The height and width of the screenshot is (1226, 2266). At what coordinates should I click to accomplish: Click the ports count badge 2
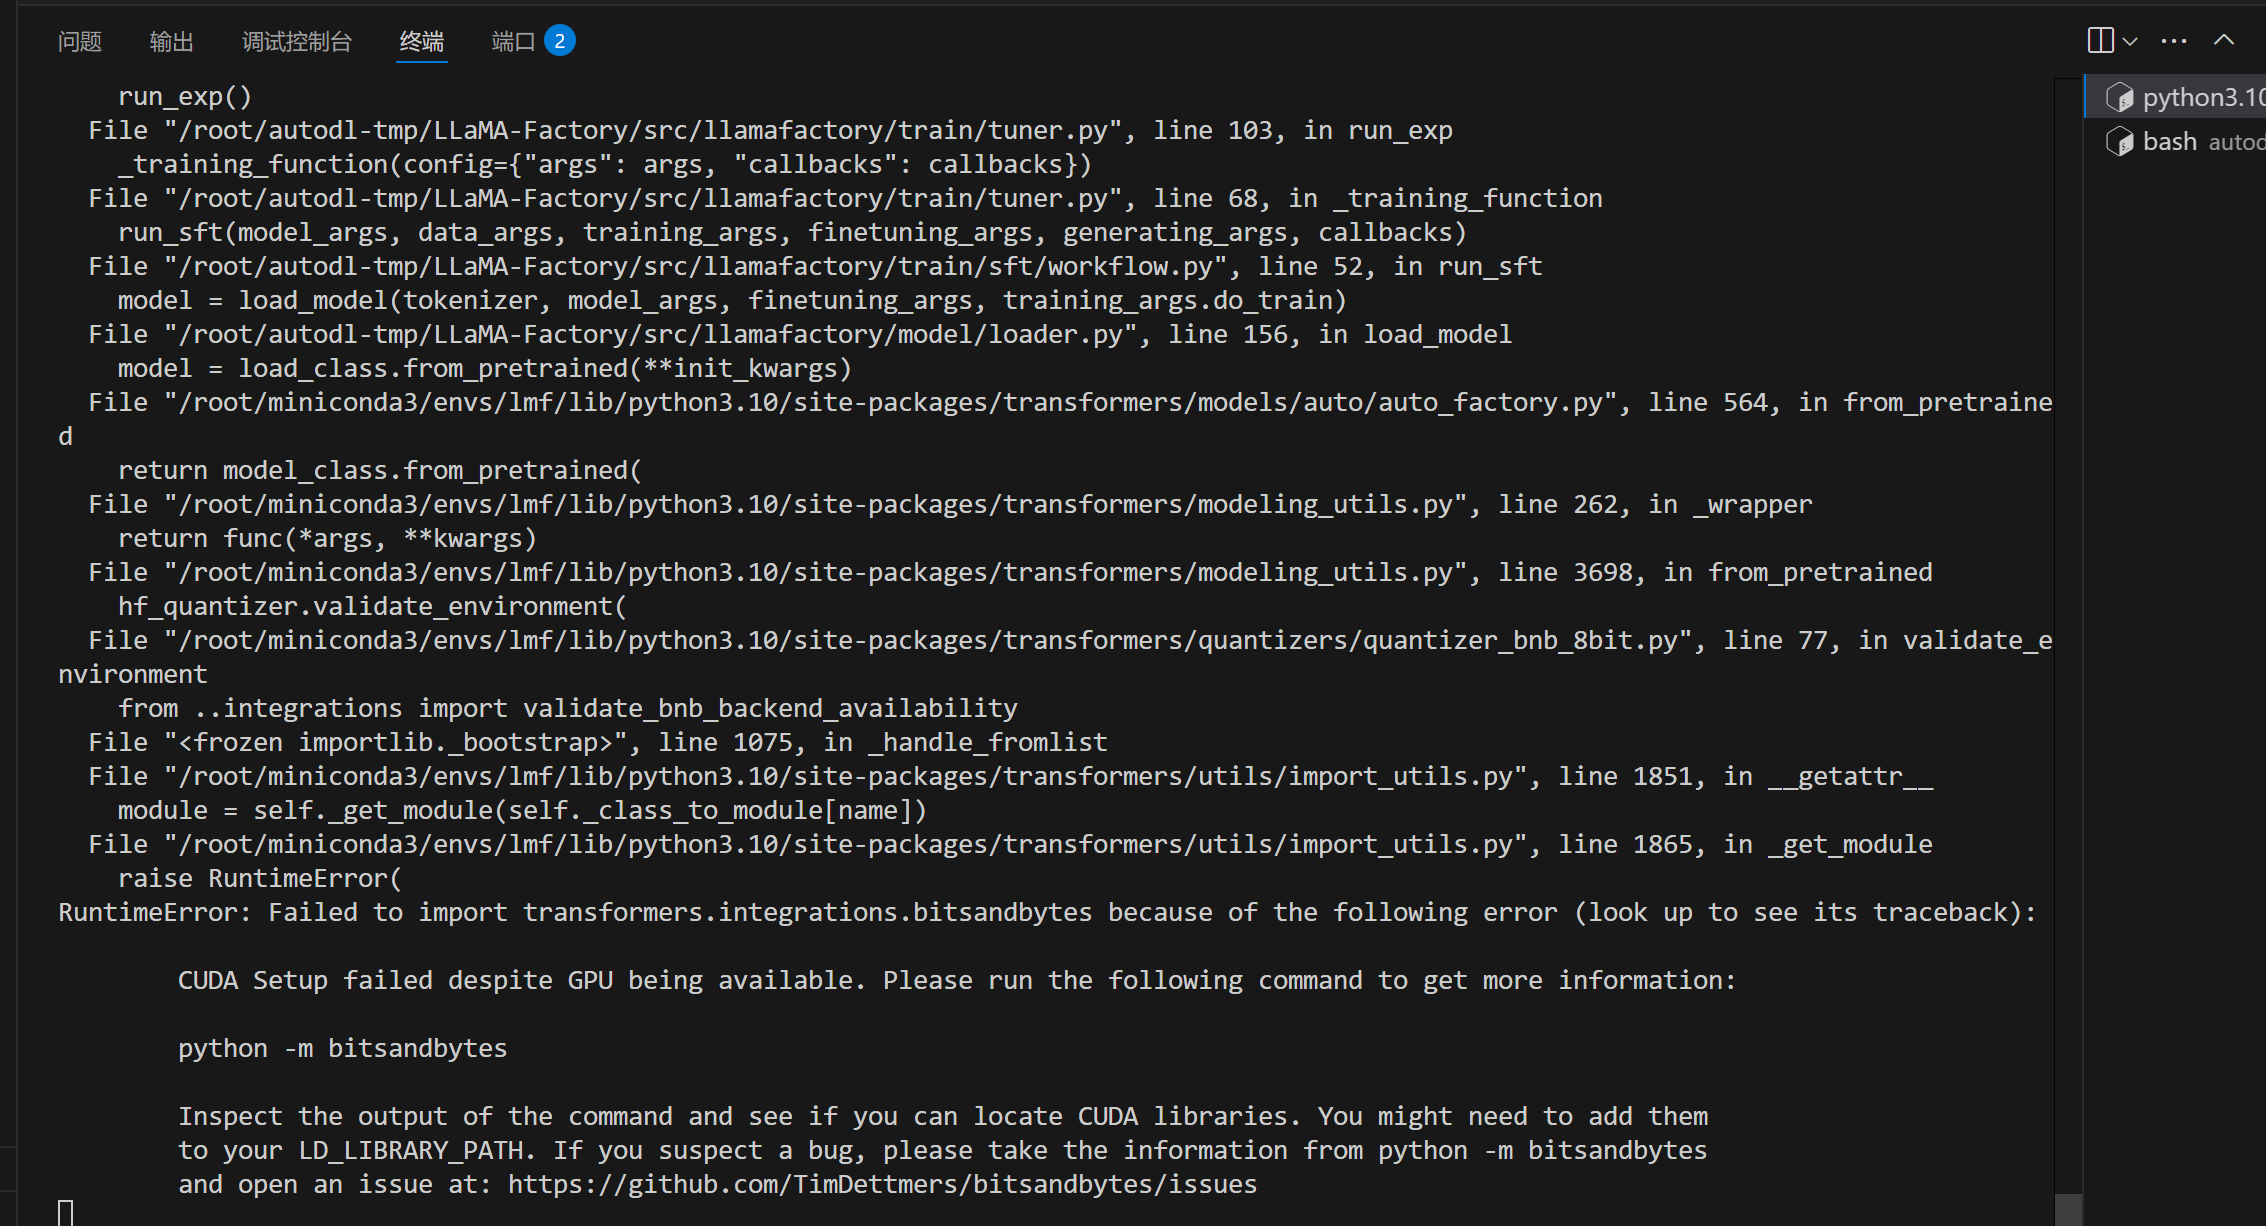click(560, 41)
